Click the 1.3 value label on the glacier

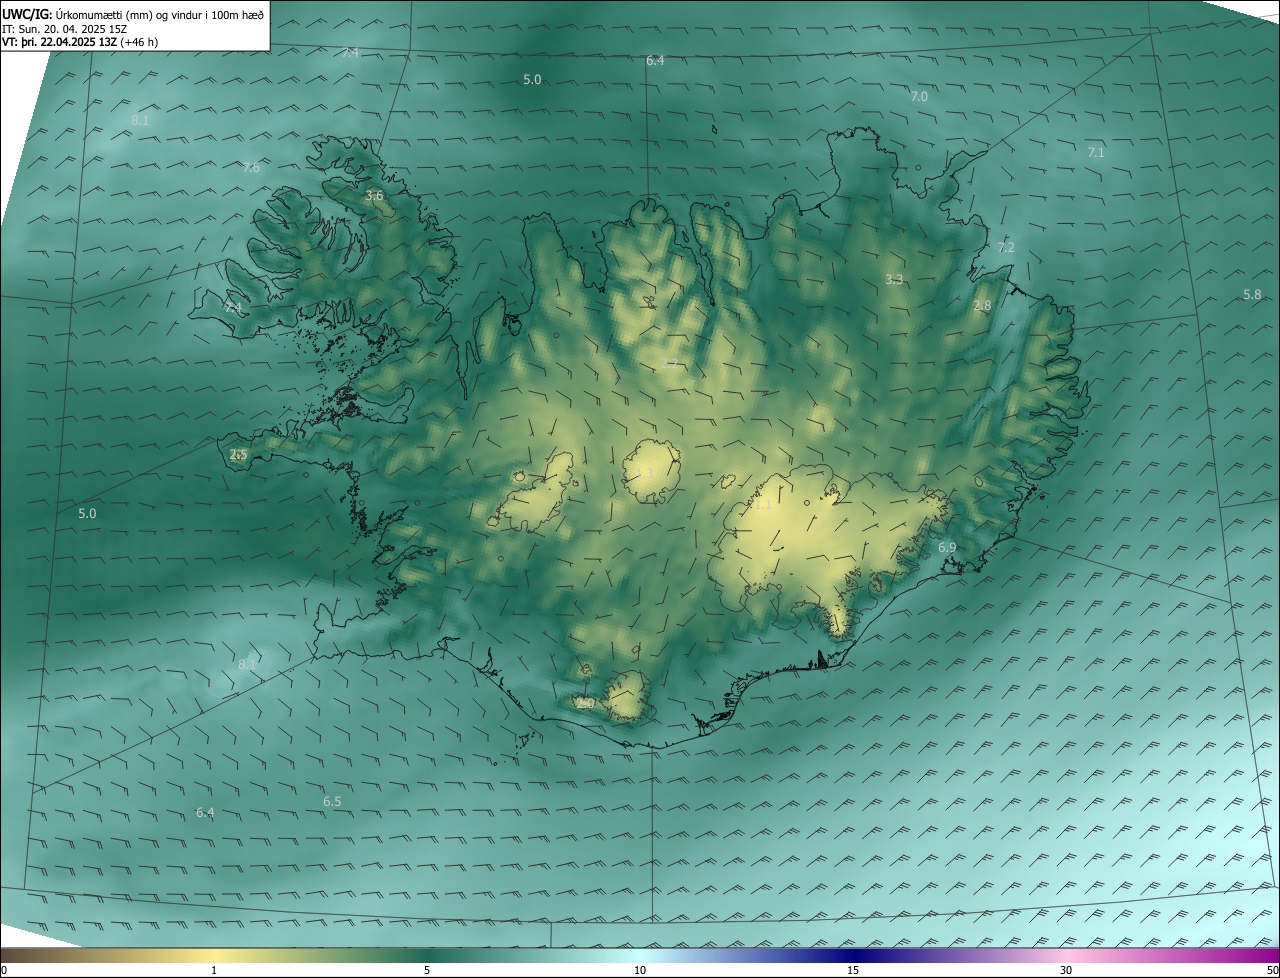(x=646, y=474)
